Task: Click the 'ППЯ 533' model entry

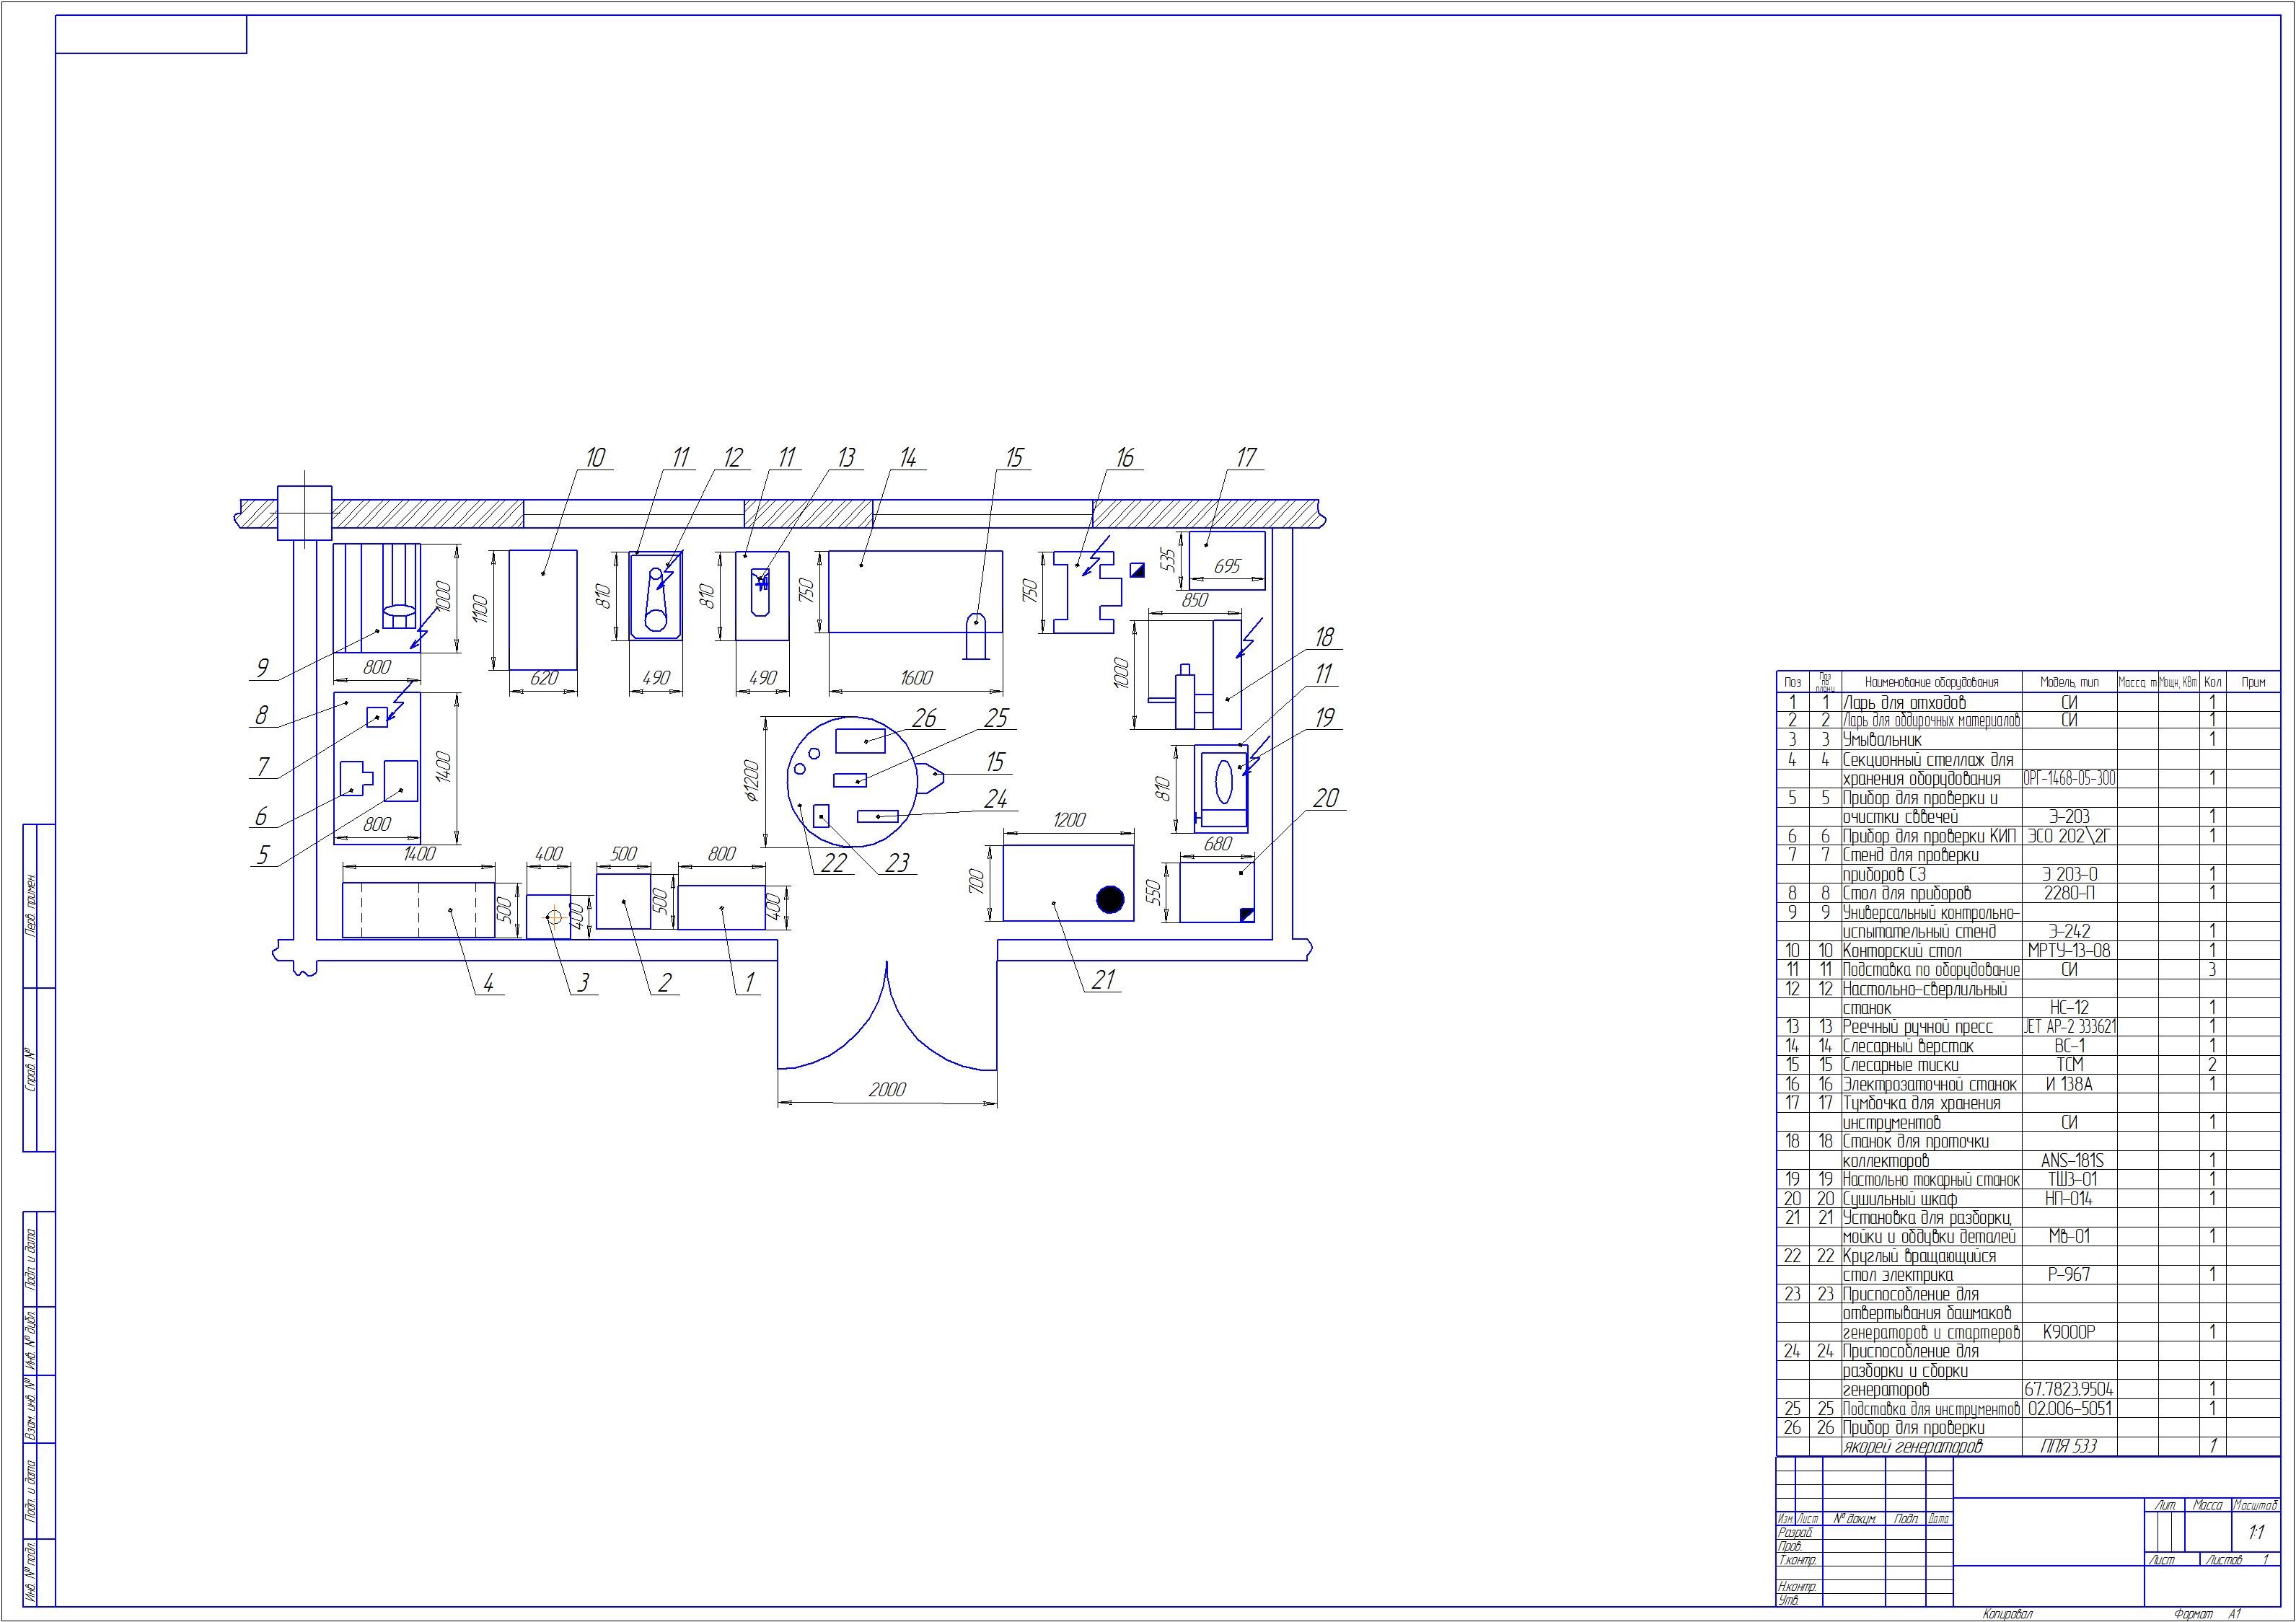Action: click(2068, 1446)
